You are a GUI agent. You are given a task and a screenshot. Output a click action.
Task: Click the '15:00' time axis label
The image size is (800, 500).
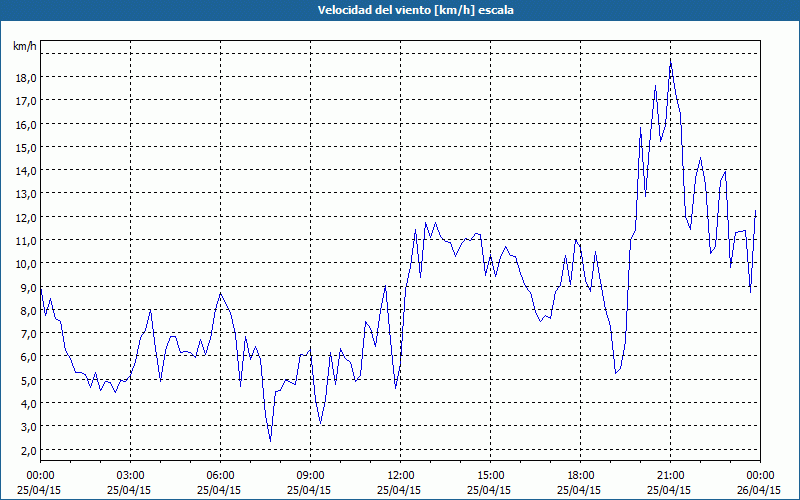pos(490,476)
